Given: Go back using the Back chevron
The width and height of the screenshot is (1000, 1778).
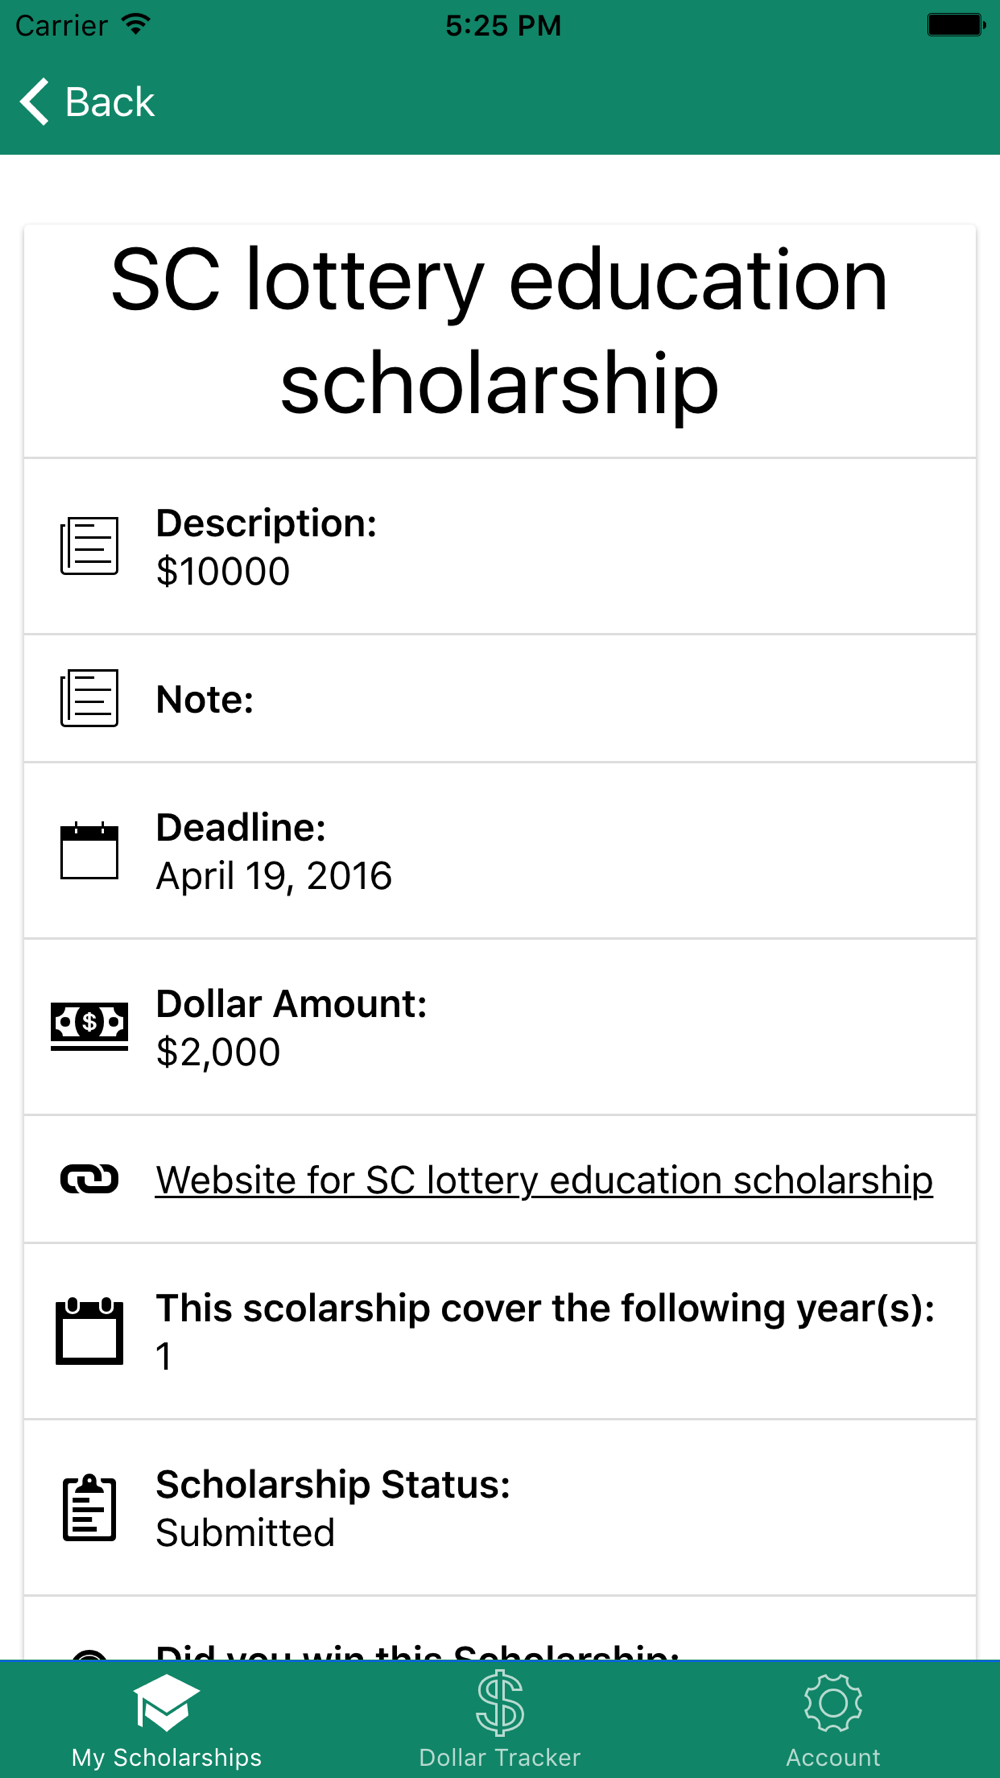Looking at the screenshot, I should 36,102.
